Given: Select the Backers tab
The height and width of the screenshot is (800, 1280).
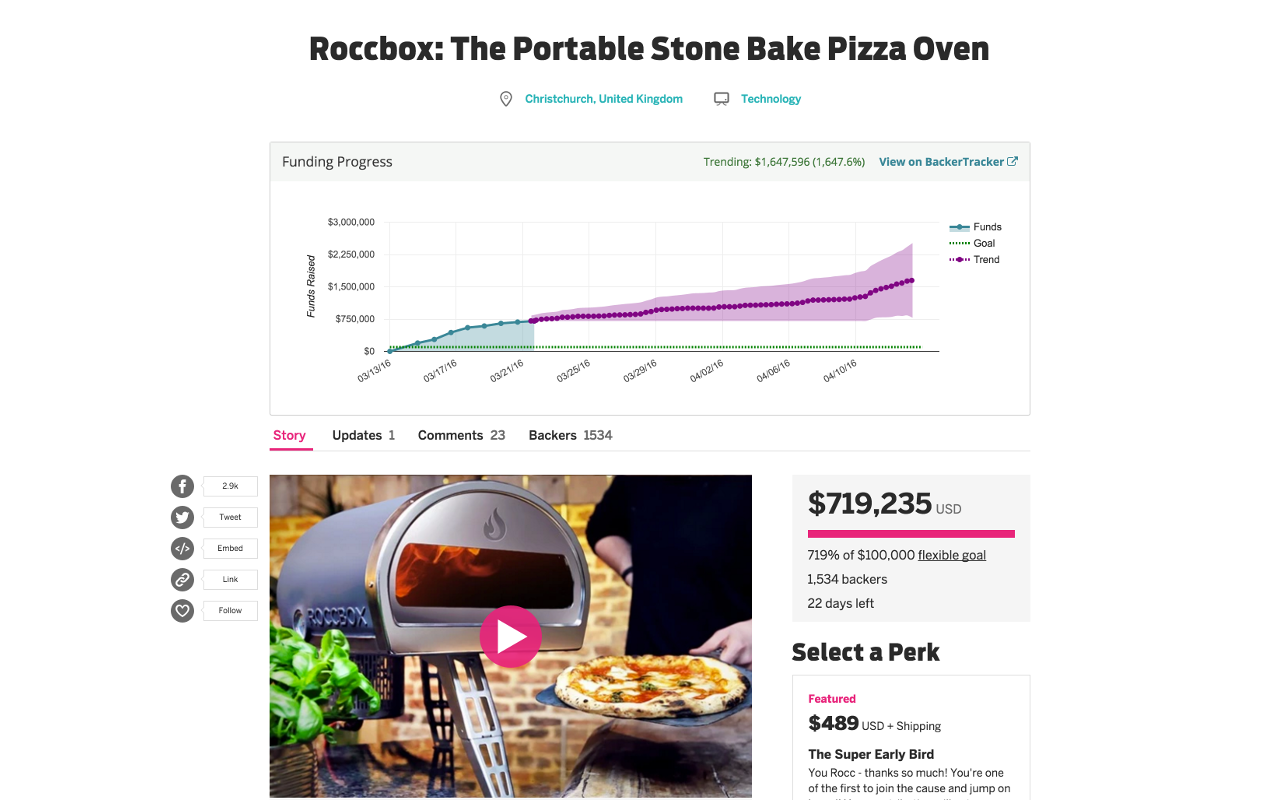Looking at the screenshot, I should pyautogui.click(x=570, y=435).
